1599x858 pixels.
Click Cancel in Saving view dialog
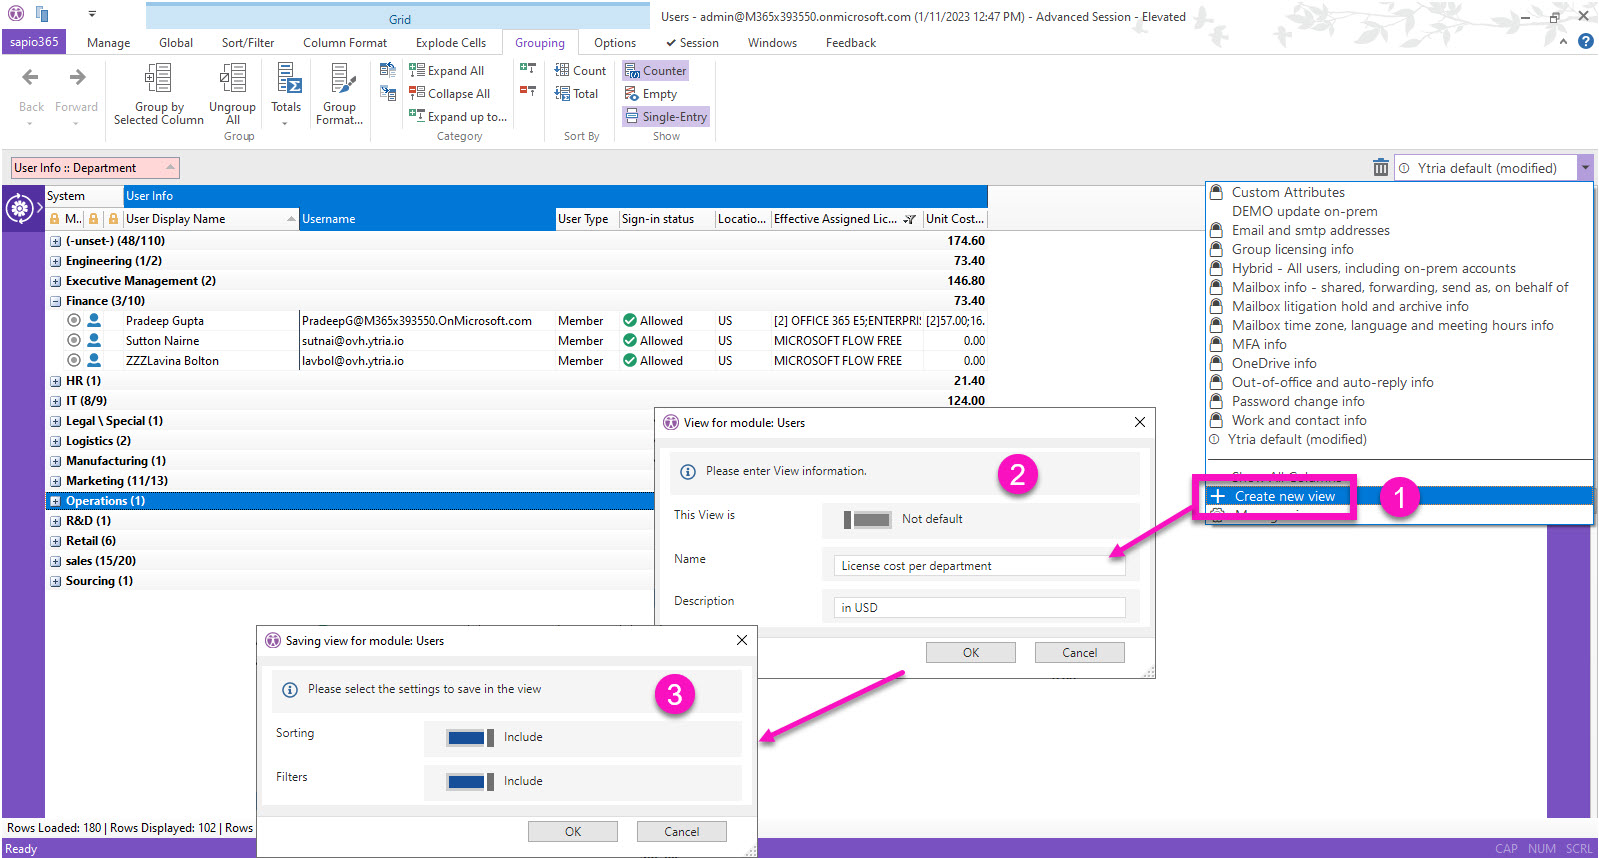point(682,831)
